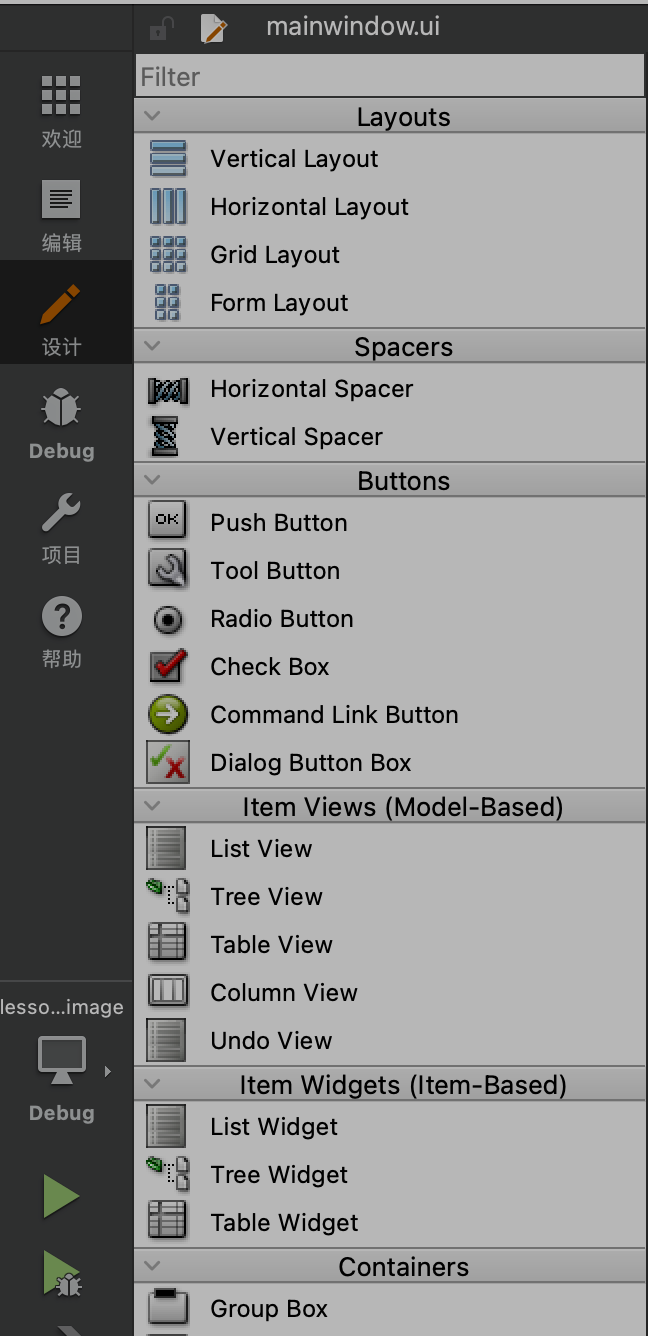The image size is (648, 1336).
Task: Select the Tree View widget icon
Action: tap(168, 895)
